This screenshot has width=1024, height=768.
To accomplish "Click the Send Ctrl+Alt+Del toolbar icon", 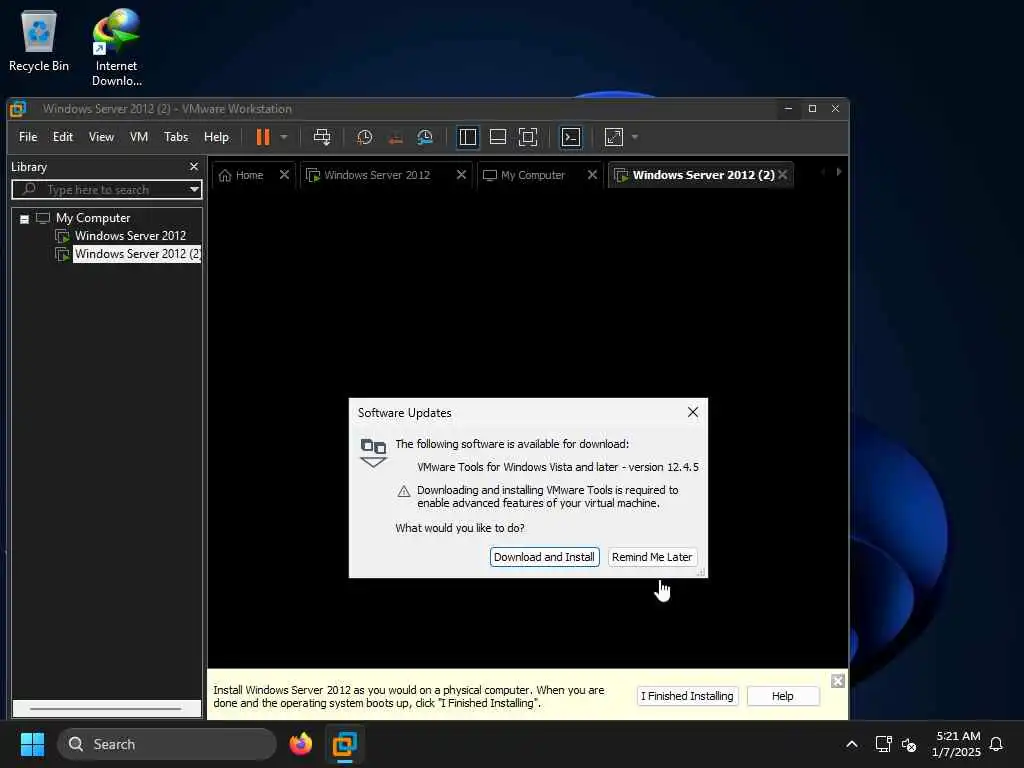I will (322, 137).
